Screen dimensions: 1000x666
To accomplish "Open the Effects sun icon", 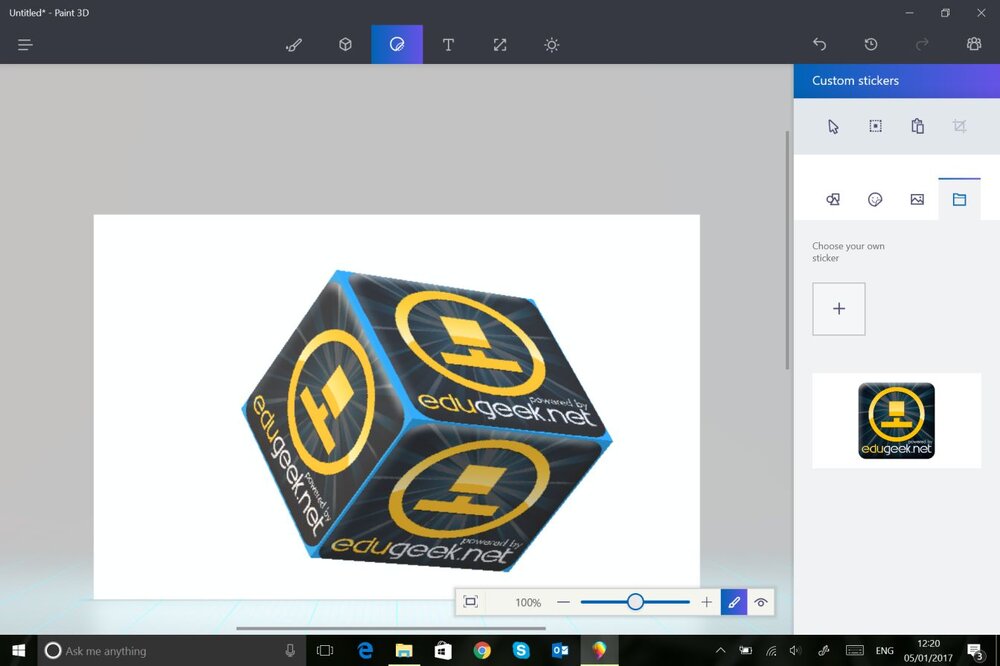I will tap(552, 45).
